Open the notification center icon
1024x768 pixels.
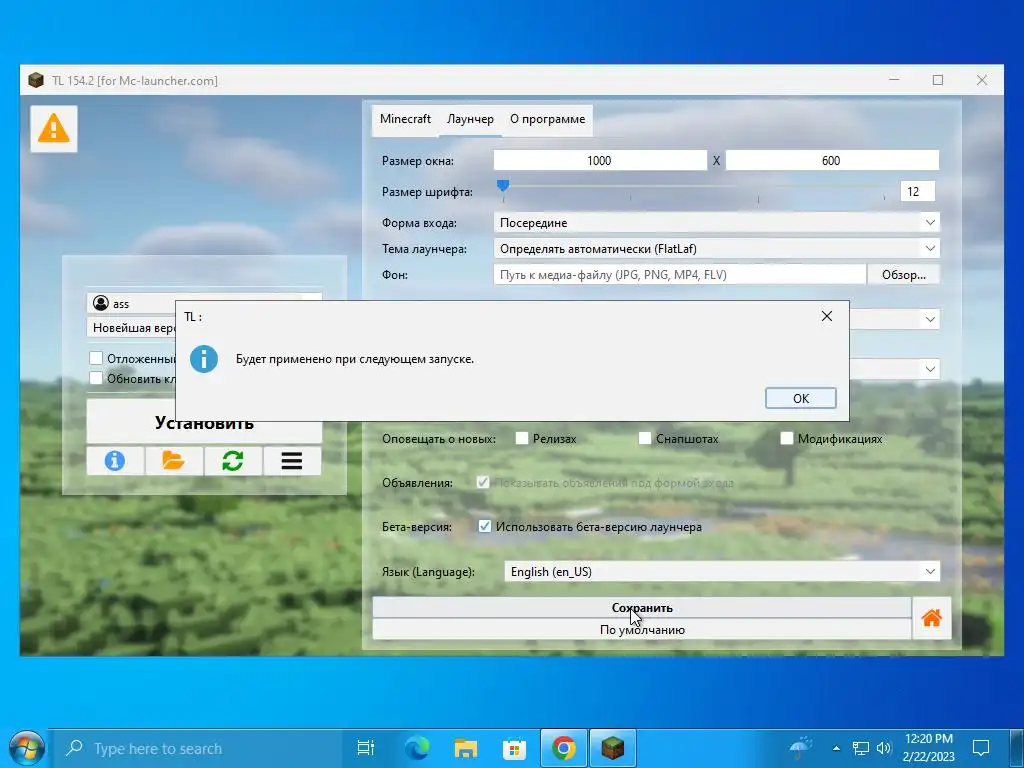[x=981, y=748]
